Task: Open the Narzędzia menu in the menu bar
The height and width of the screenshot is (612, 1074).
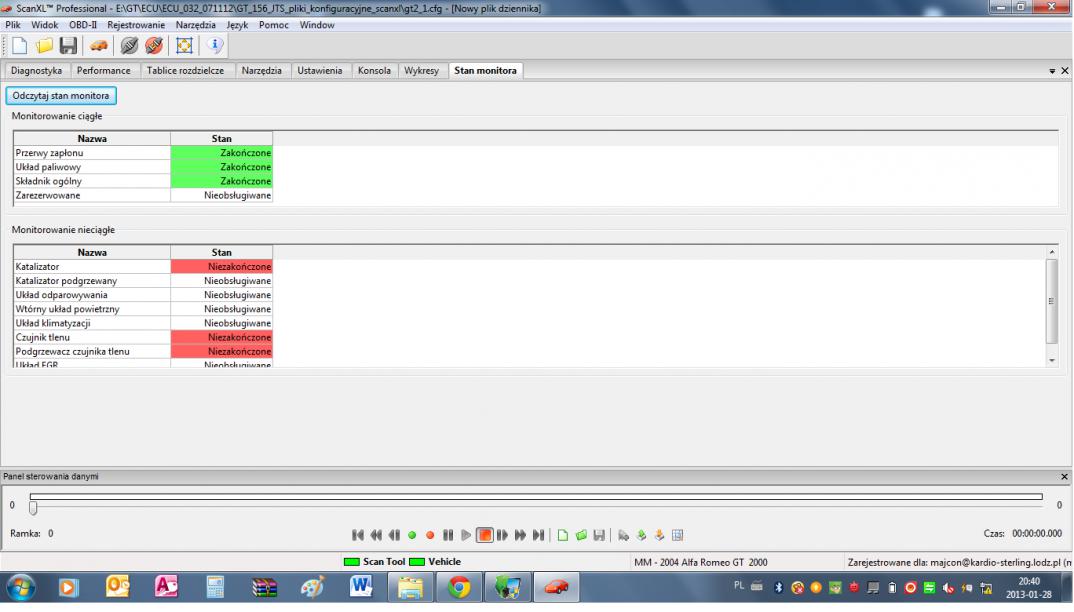Action: coord(195,25)
